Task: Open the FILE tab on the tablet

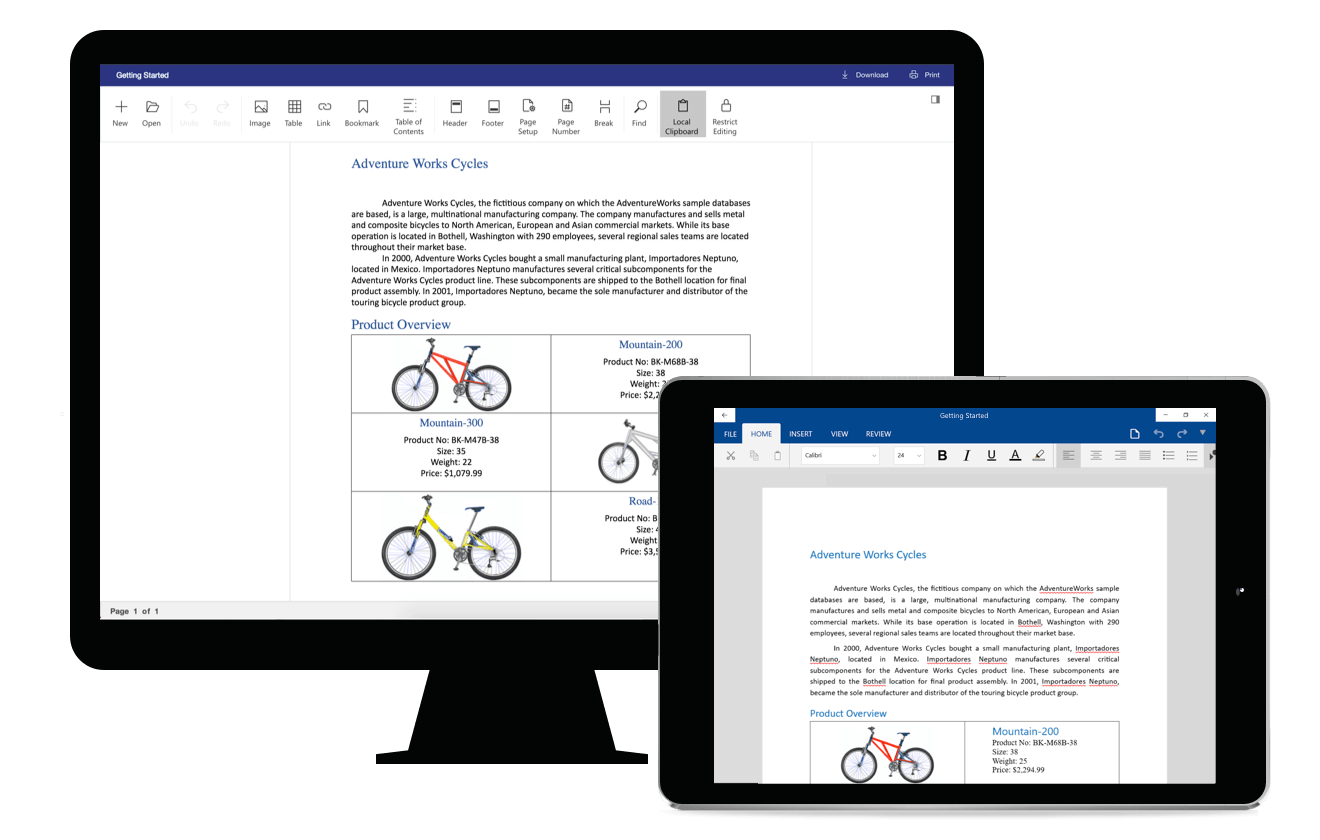Action: 730,434
